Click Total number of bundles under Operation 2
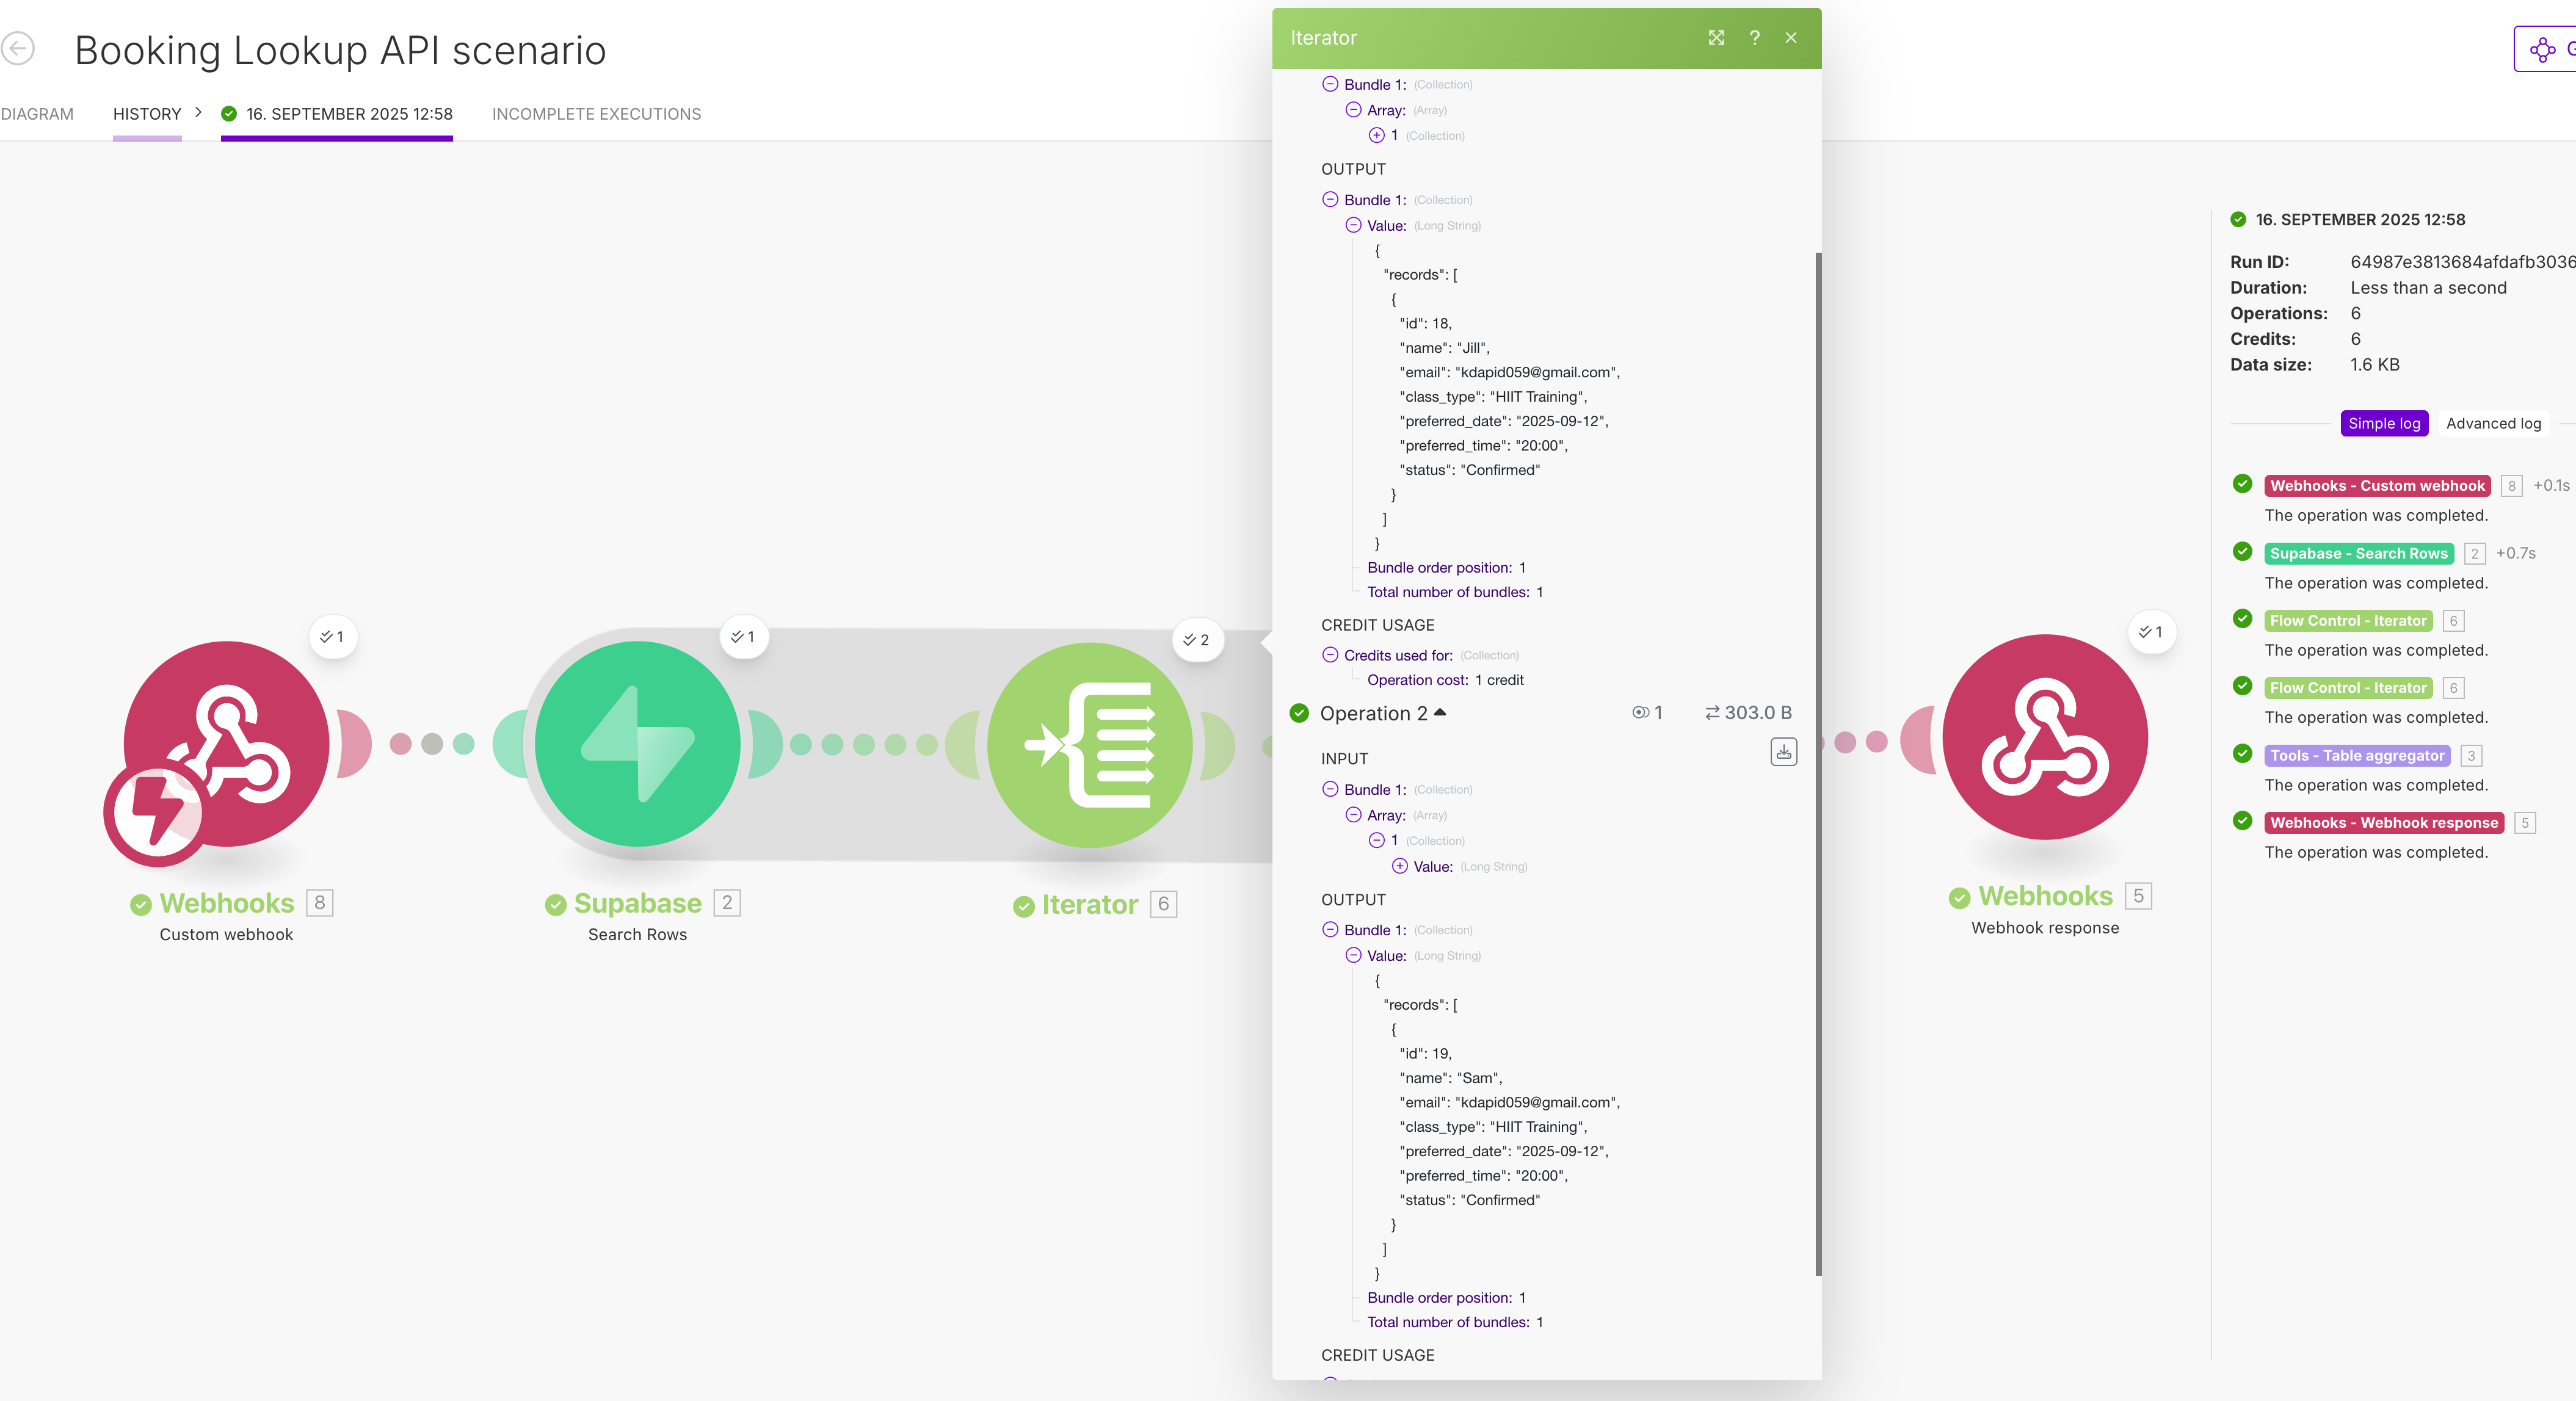2576x1401 pixels. (1455, 1322)
